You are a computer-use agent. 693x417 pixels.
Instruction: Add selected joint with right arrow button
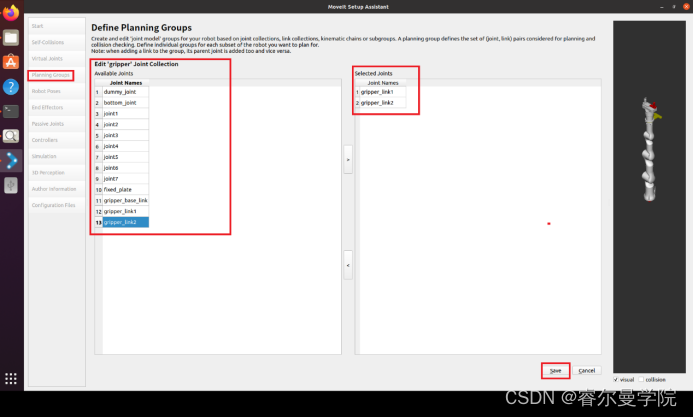click(x=348, y=159)
